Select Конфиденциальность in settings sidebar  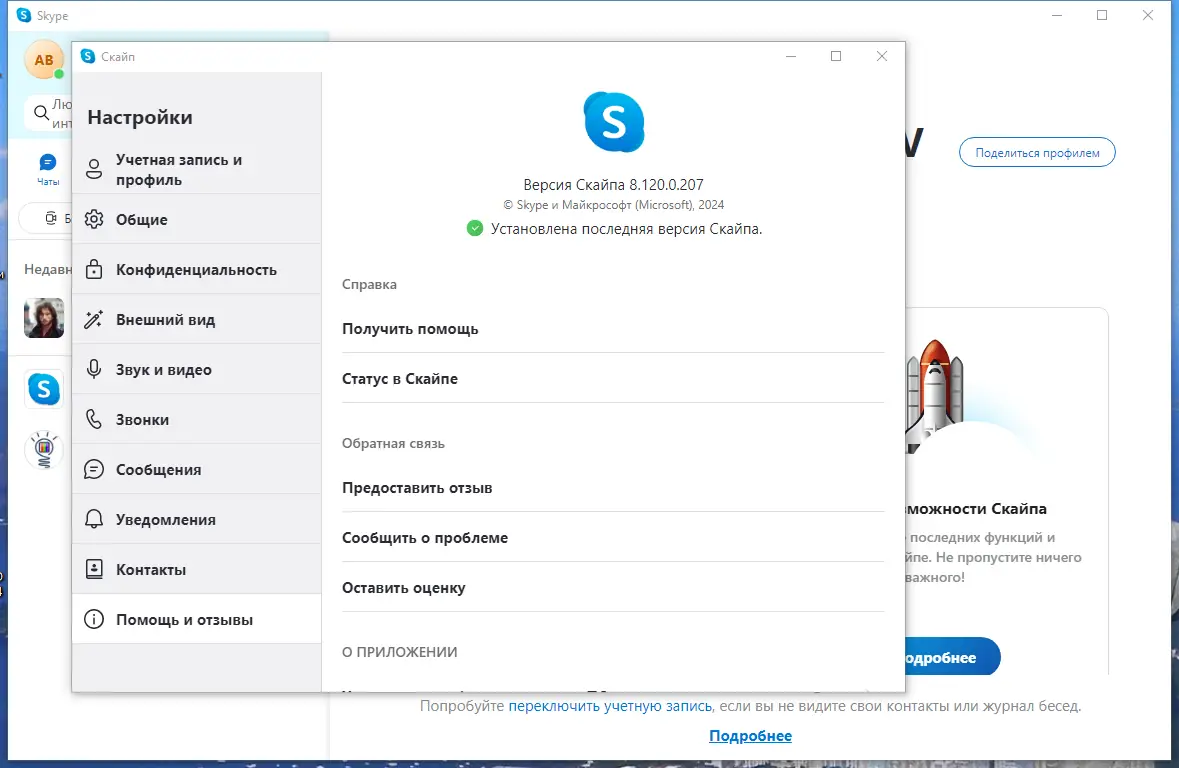tap(196, 269)
